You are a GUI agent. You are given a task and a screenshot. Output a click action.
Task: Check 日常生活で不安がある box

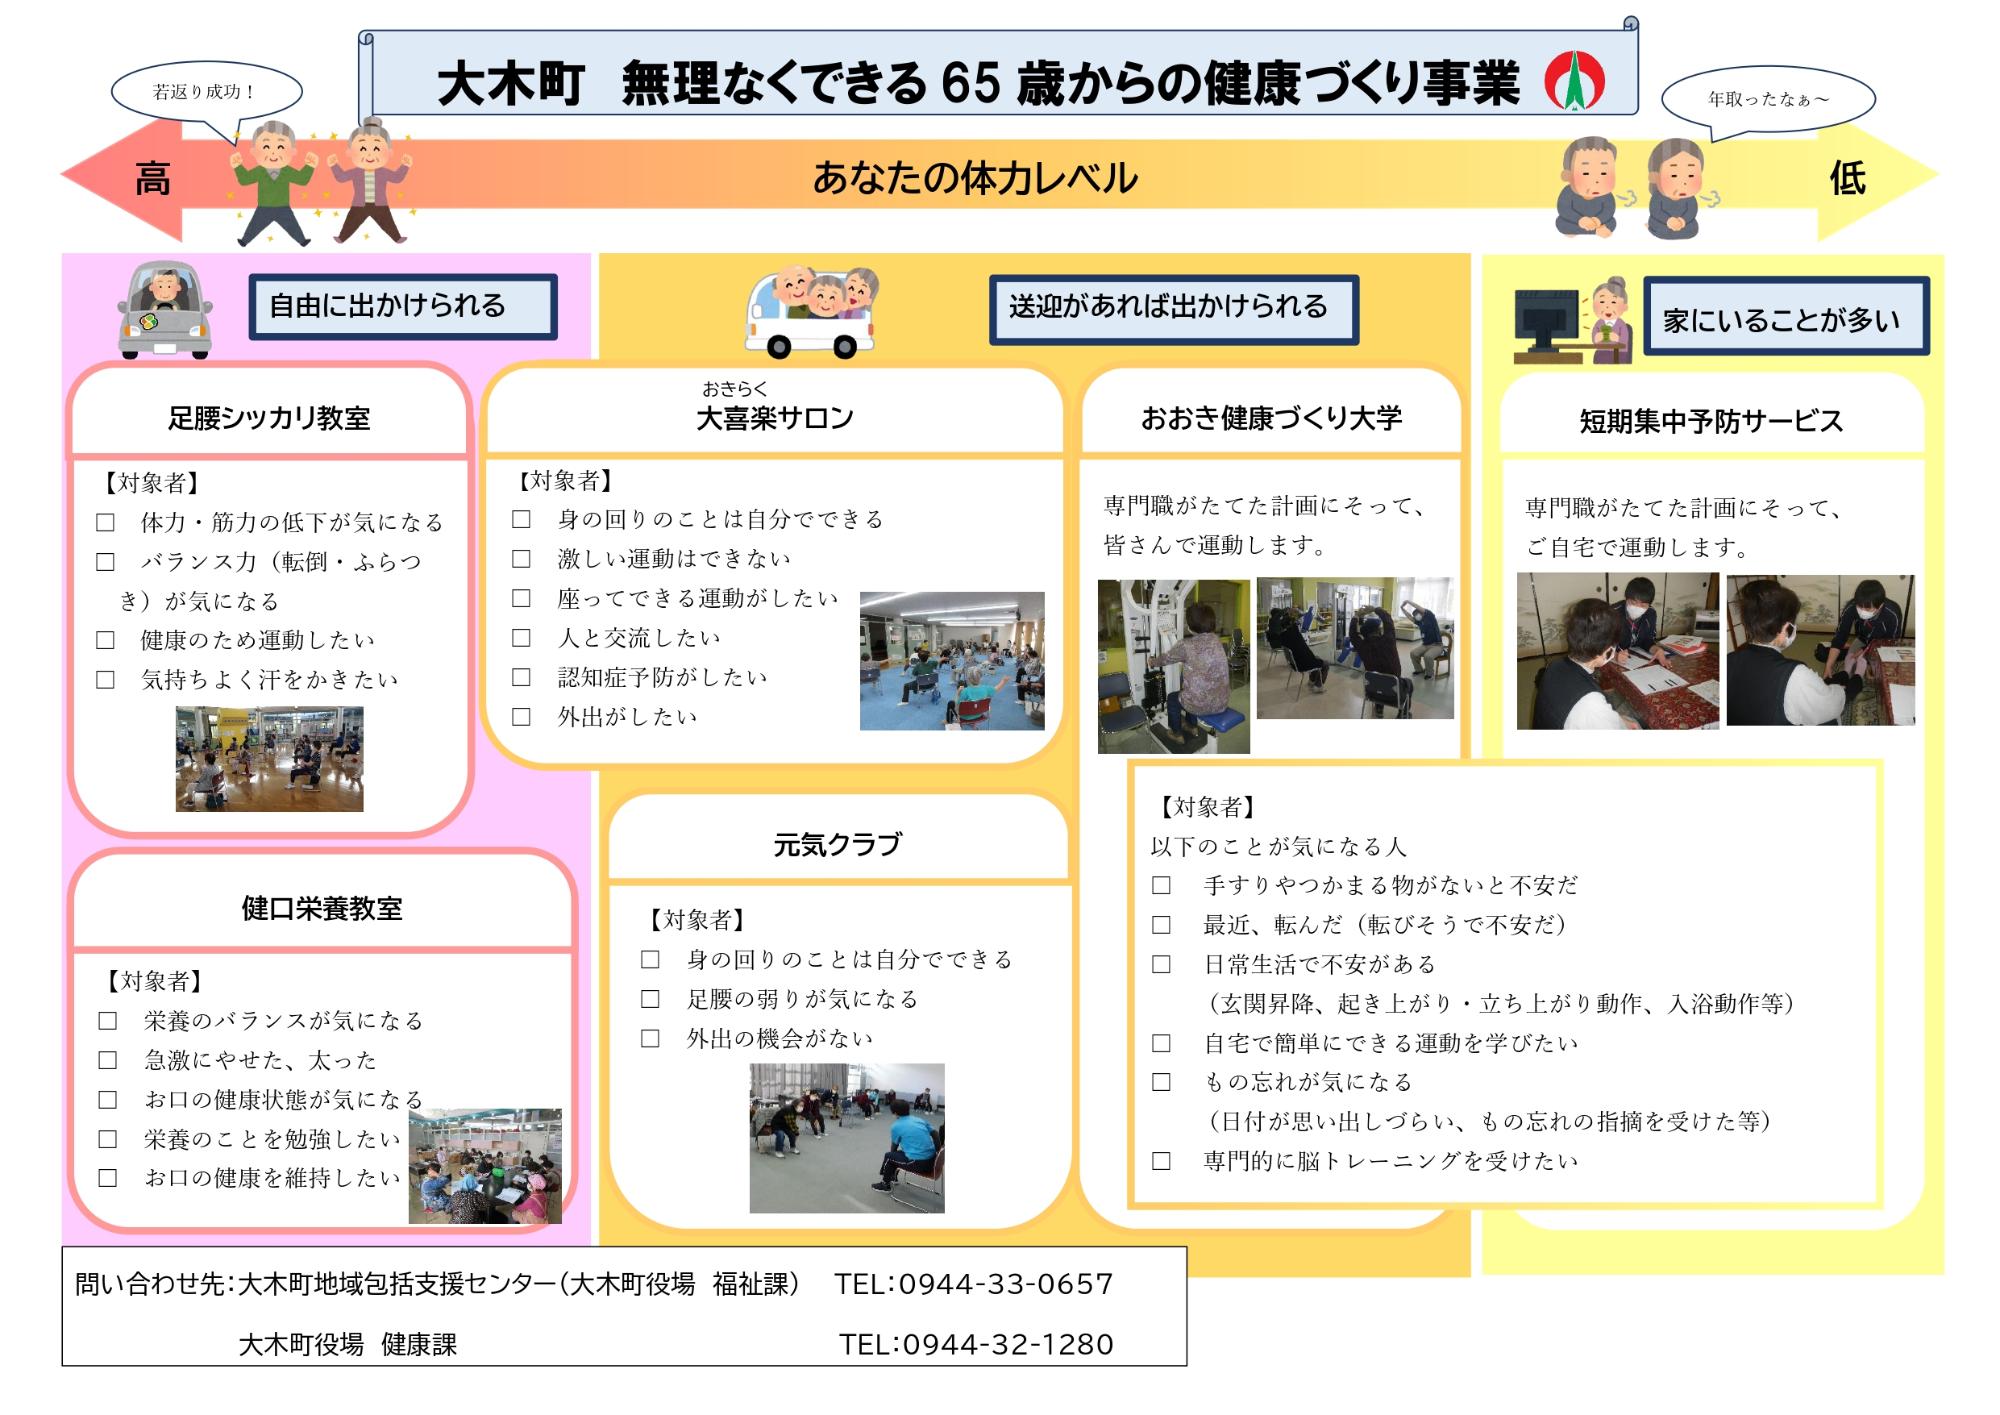(1161, 964)
